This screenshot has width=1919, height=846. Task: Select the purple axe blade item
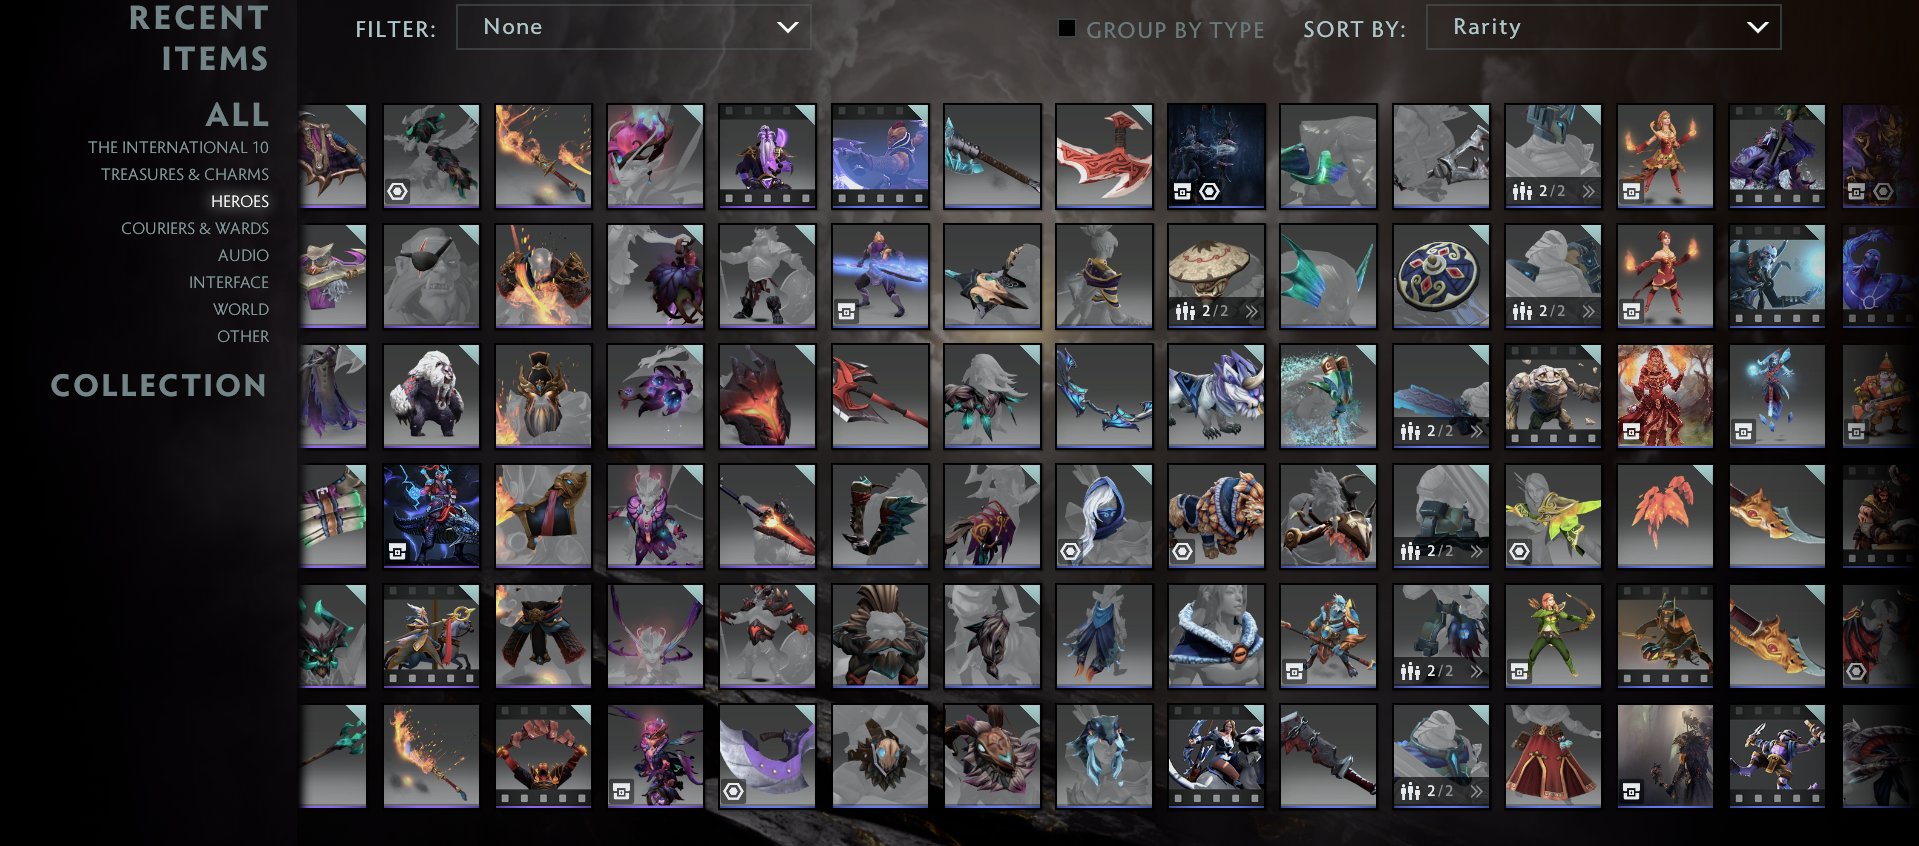(767, 756)
